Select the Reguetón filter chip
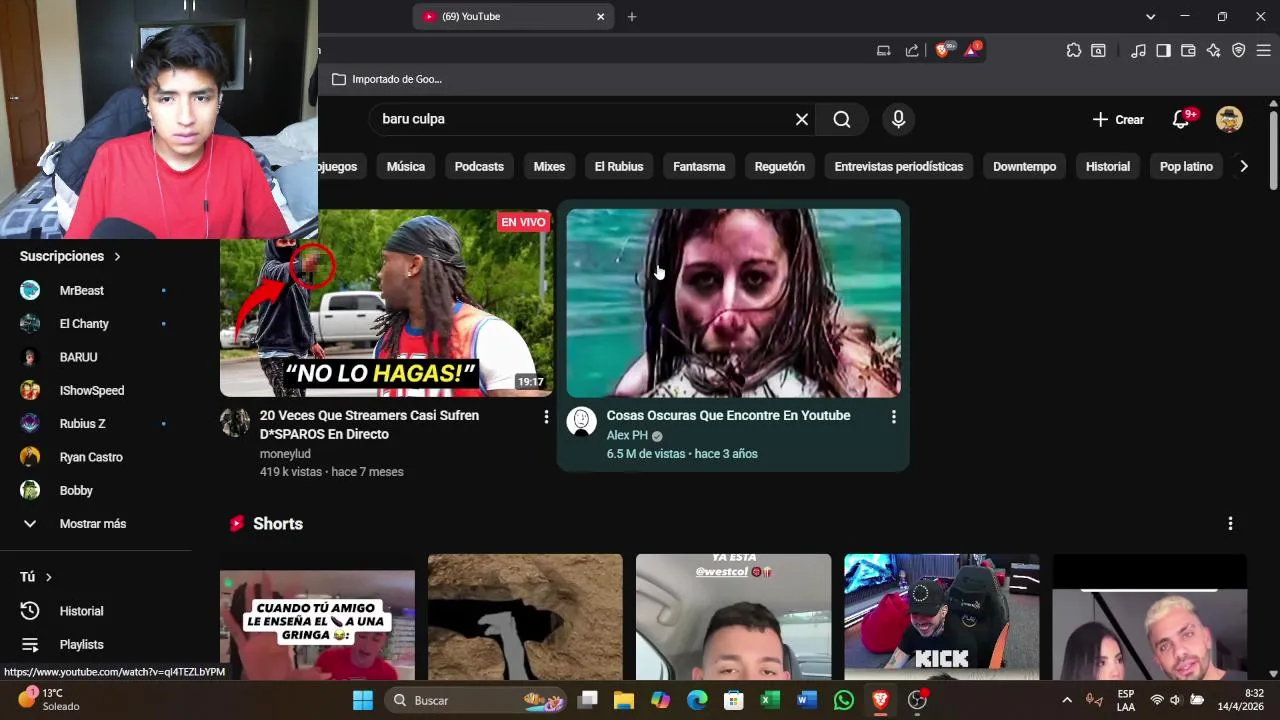The height and width of the screenshot is (720, 1280). 780,167
